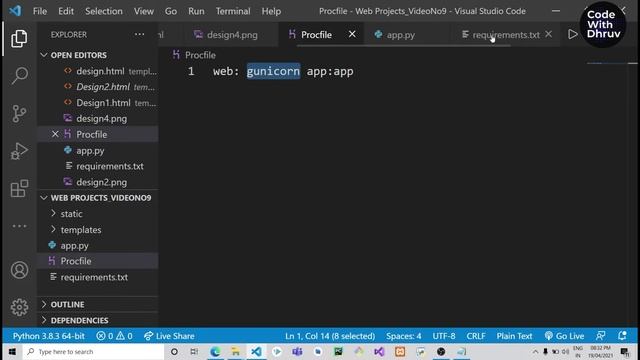Open the Source Control view
Image resolution: width=640 pixels, height=360 pixels.
(x=19, y=113)
